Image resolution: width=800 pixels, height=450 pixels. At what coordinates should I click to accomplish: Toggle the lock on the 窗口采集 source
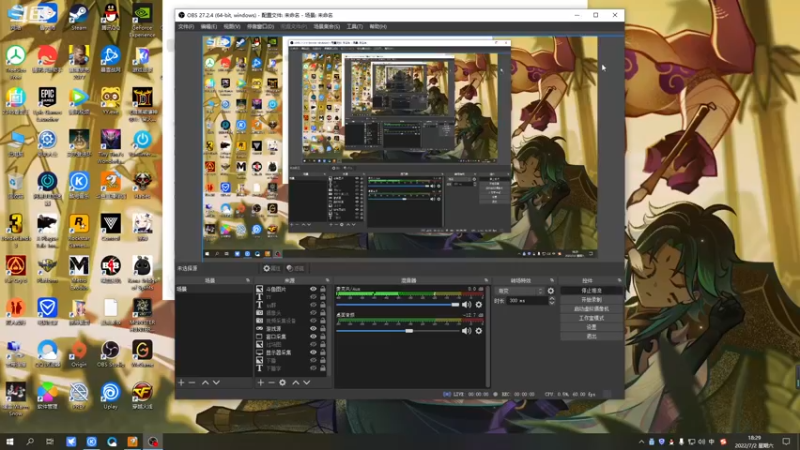322,337
